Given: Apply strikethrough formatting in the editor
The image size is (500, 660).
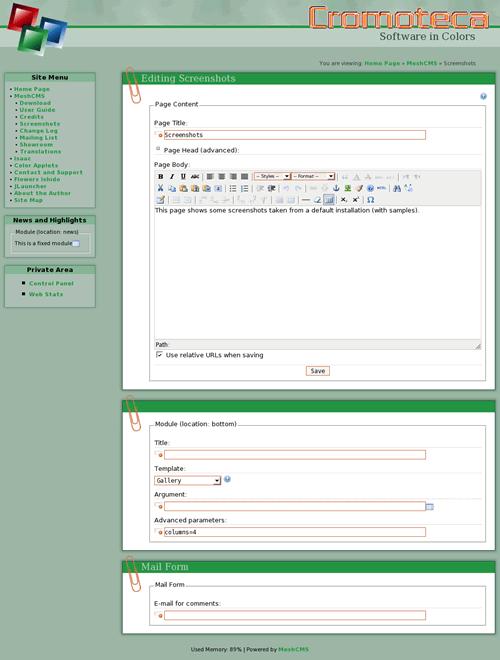Looking at the screenshot, I should pyautogui.click(x=194, y=176).
